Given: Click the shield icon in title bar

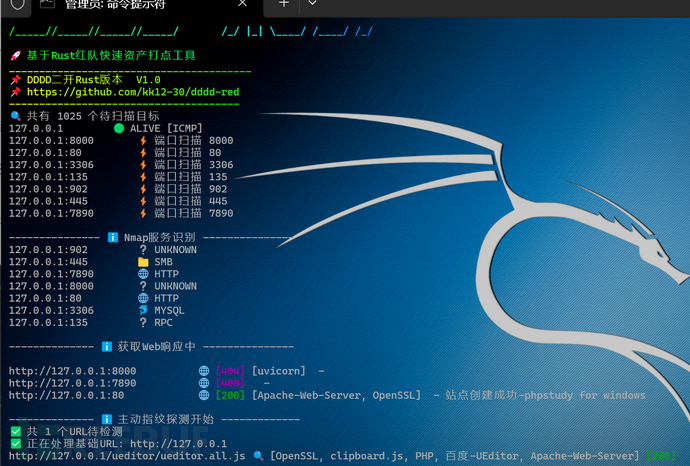Looking at the screenshot, I should click(18, 4).
